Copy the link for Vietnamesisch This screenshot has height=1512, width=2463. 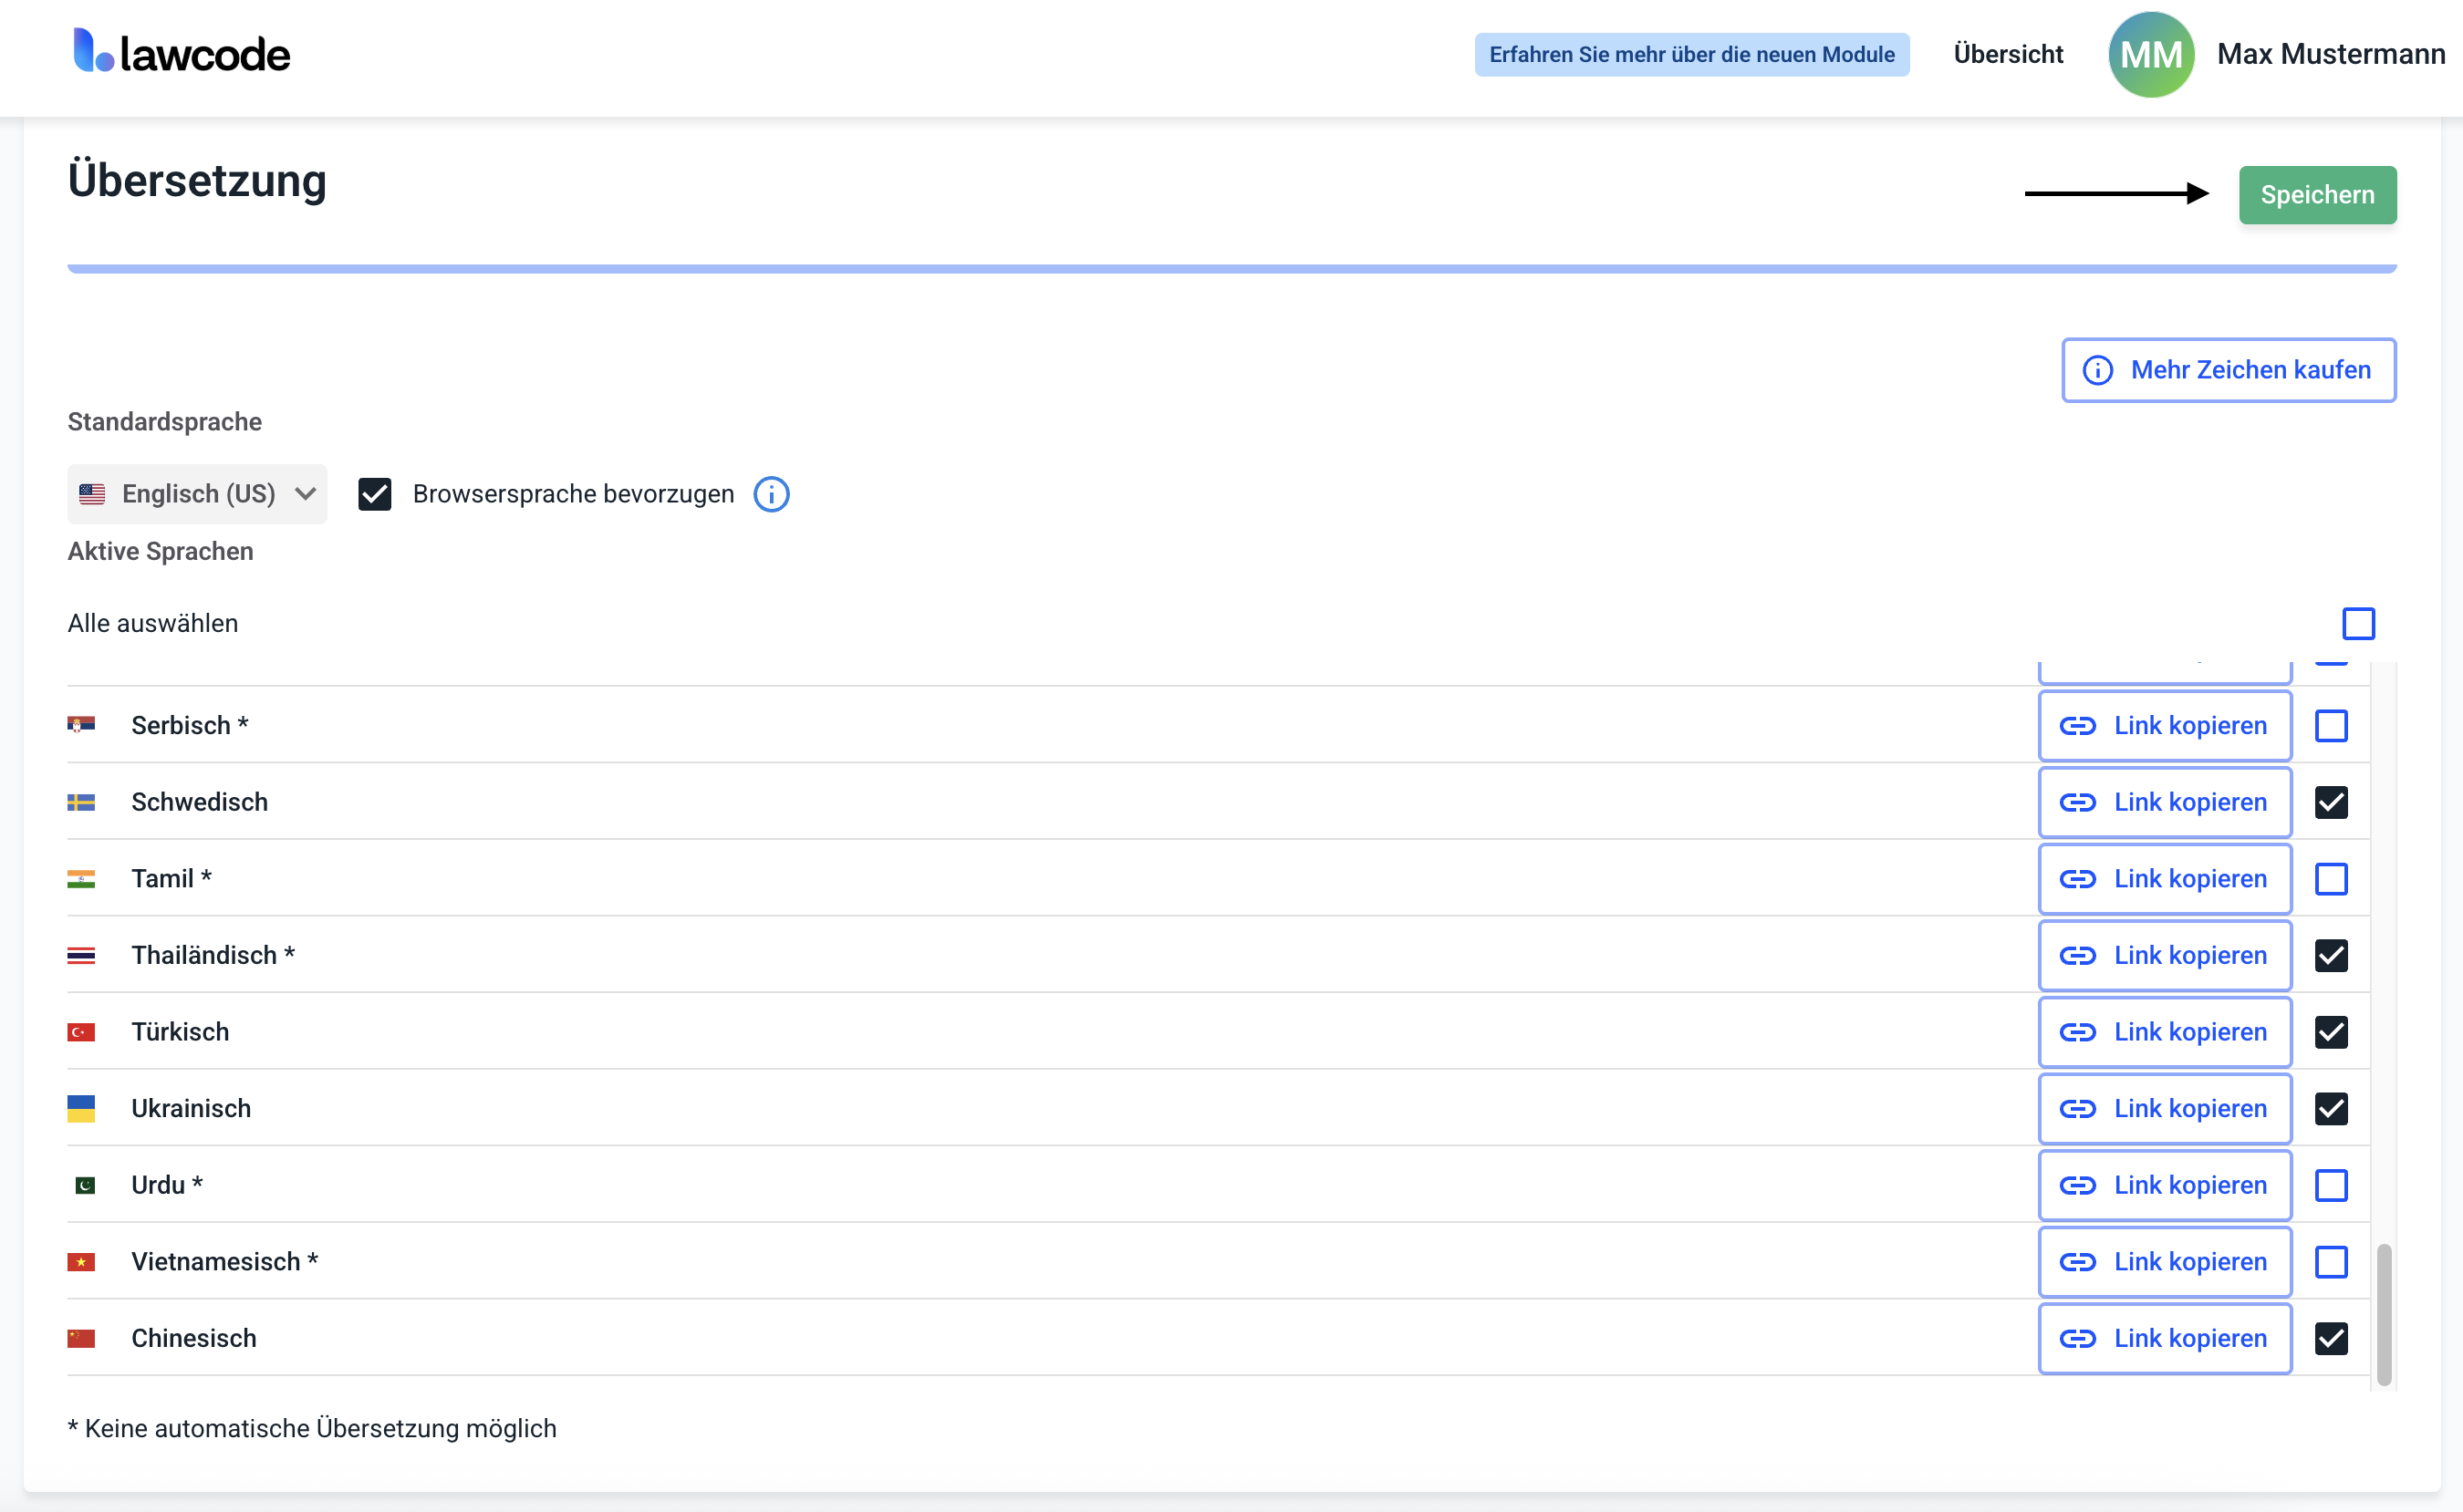pyautogui.click(x=2164, y=1262)
